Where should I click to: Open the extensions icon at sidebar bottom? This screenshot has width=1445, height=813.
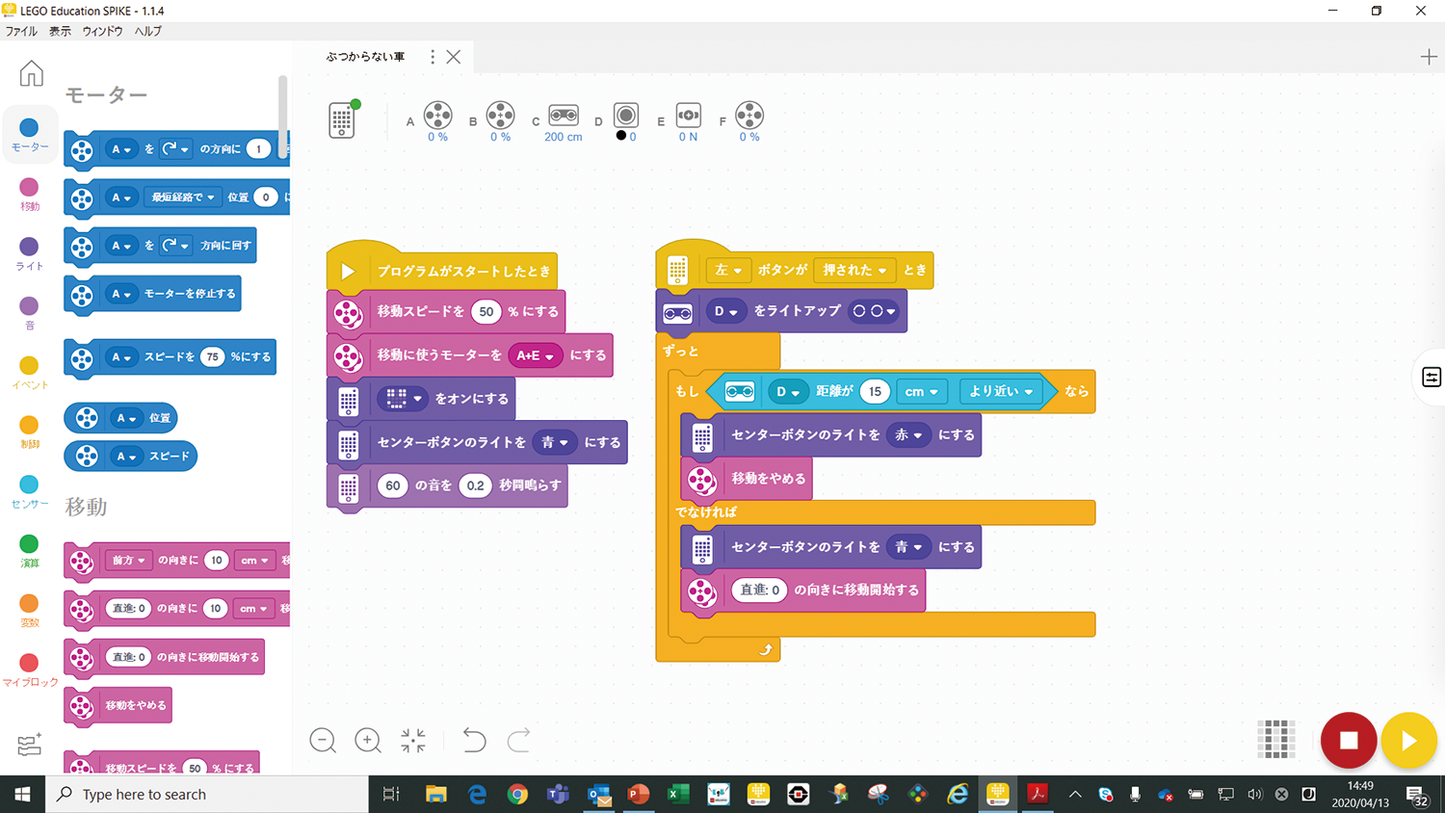click(29, 745)
